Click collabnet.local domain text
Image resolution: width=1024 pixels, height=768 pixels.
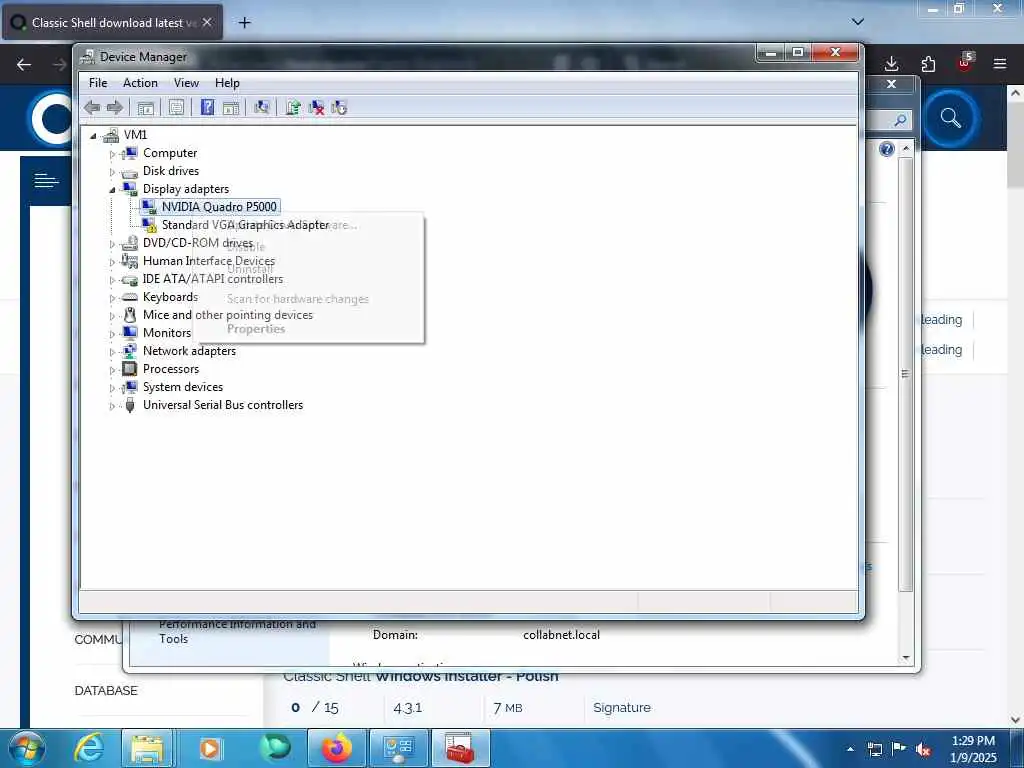(x=561, y=635)
